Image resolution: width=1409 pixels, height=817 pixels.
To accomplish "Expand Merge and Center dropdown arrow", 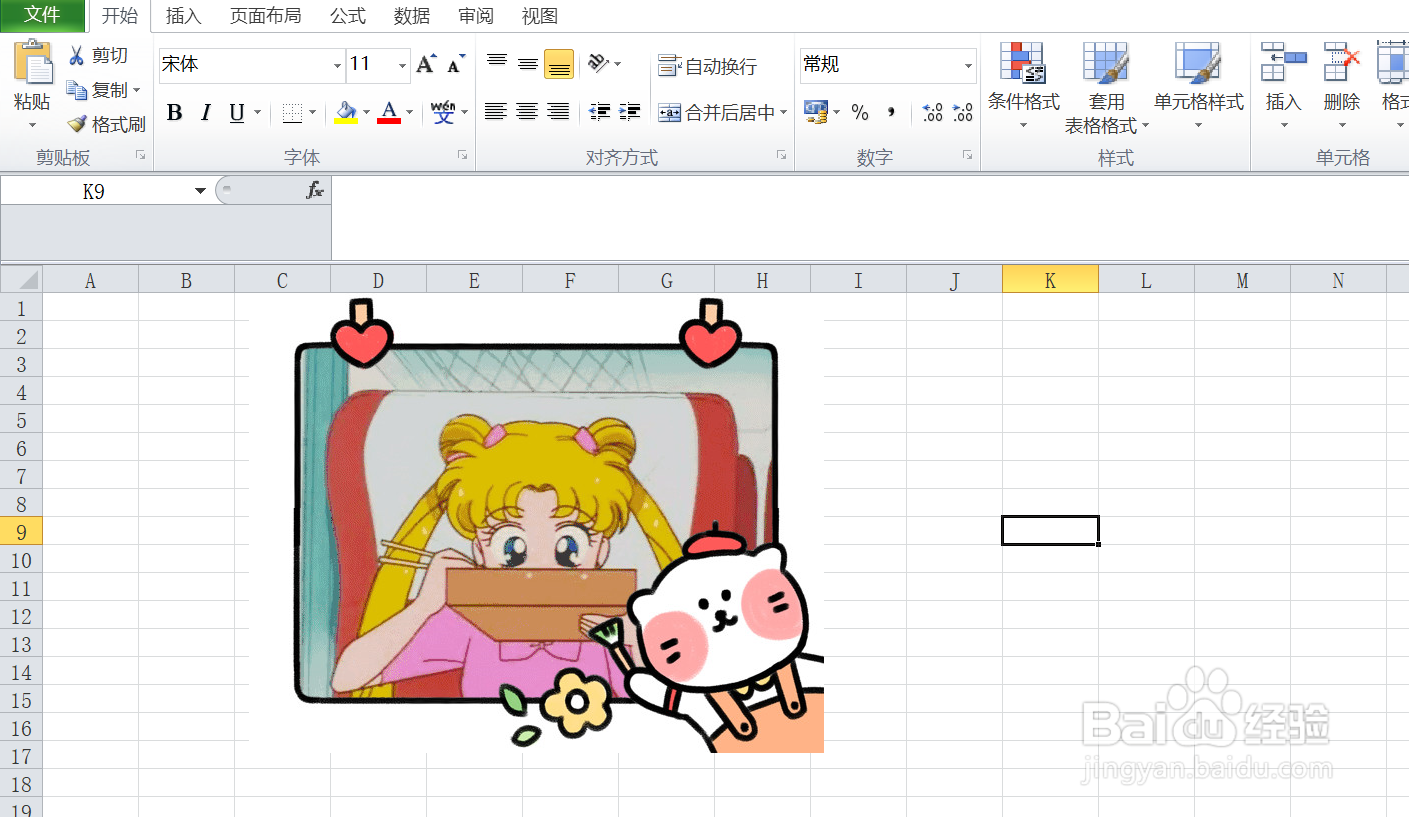I will click(784, 113).
